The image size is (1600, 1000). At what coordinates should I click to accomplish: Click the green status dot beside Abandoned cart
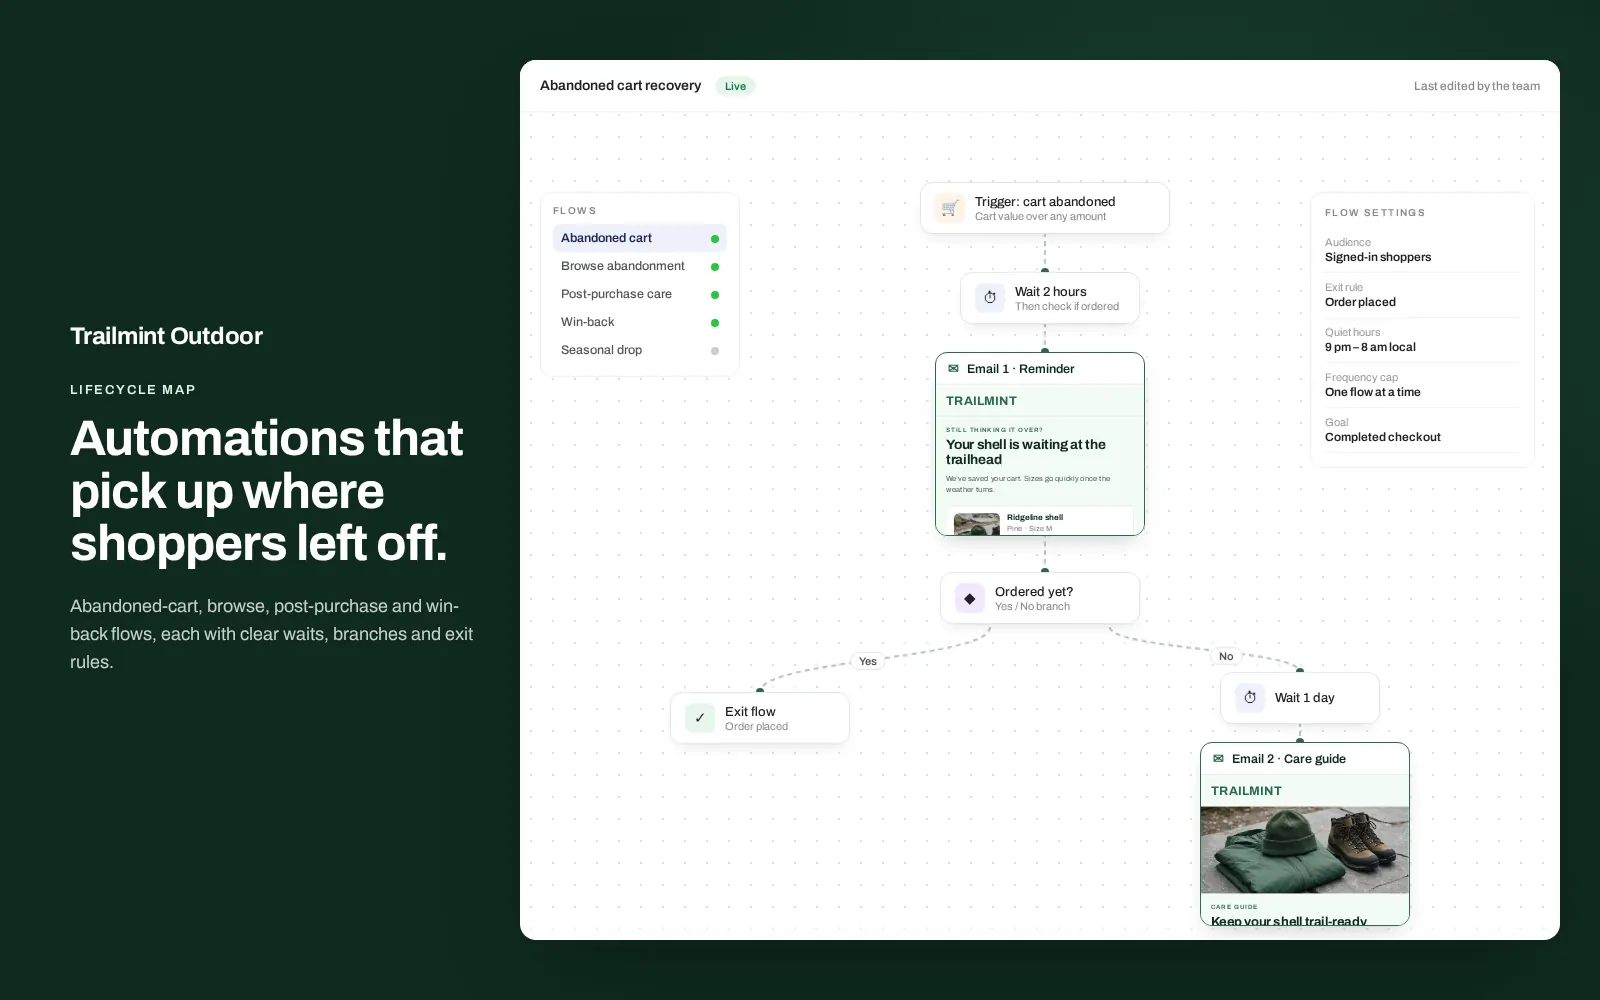(x=715, y=239)
